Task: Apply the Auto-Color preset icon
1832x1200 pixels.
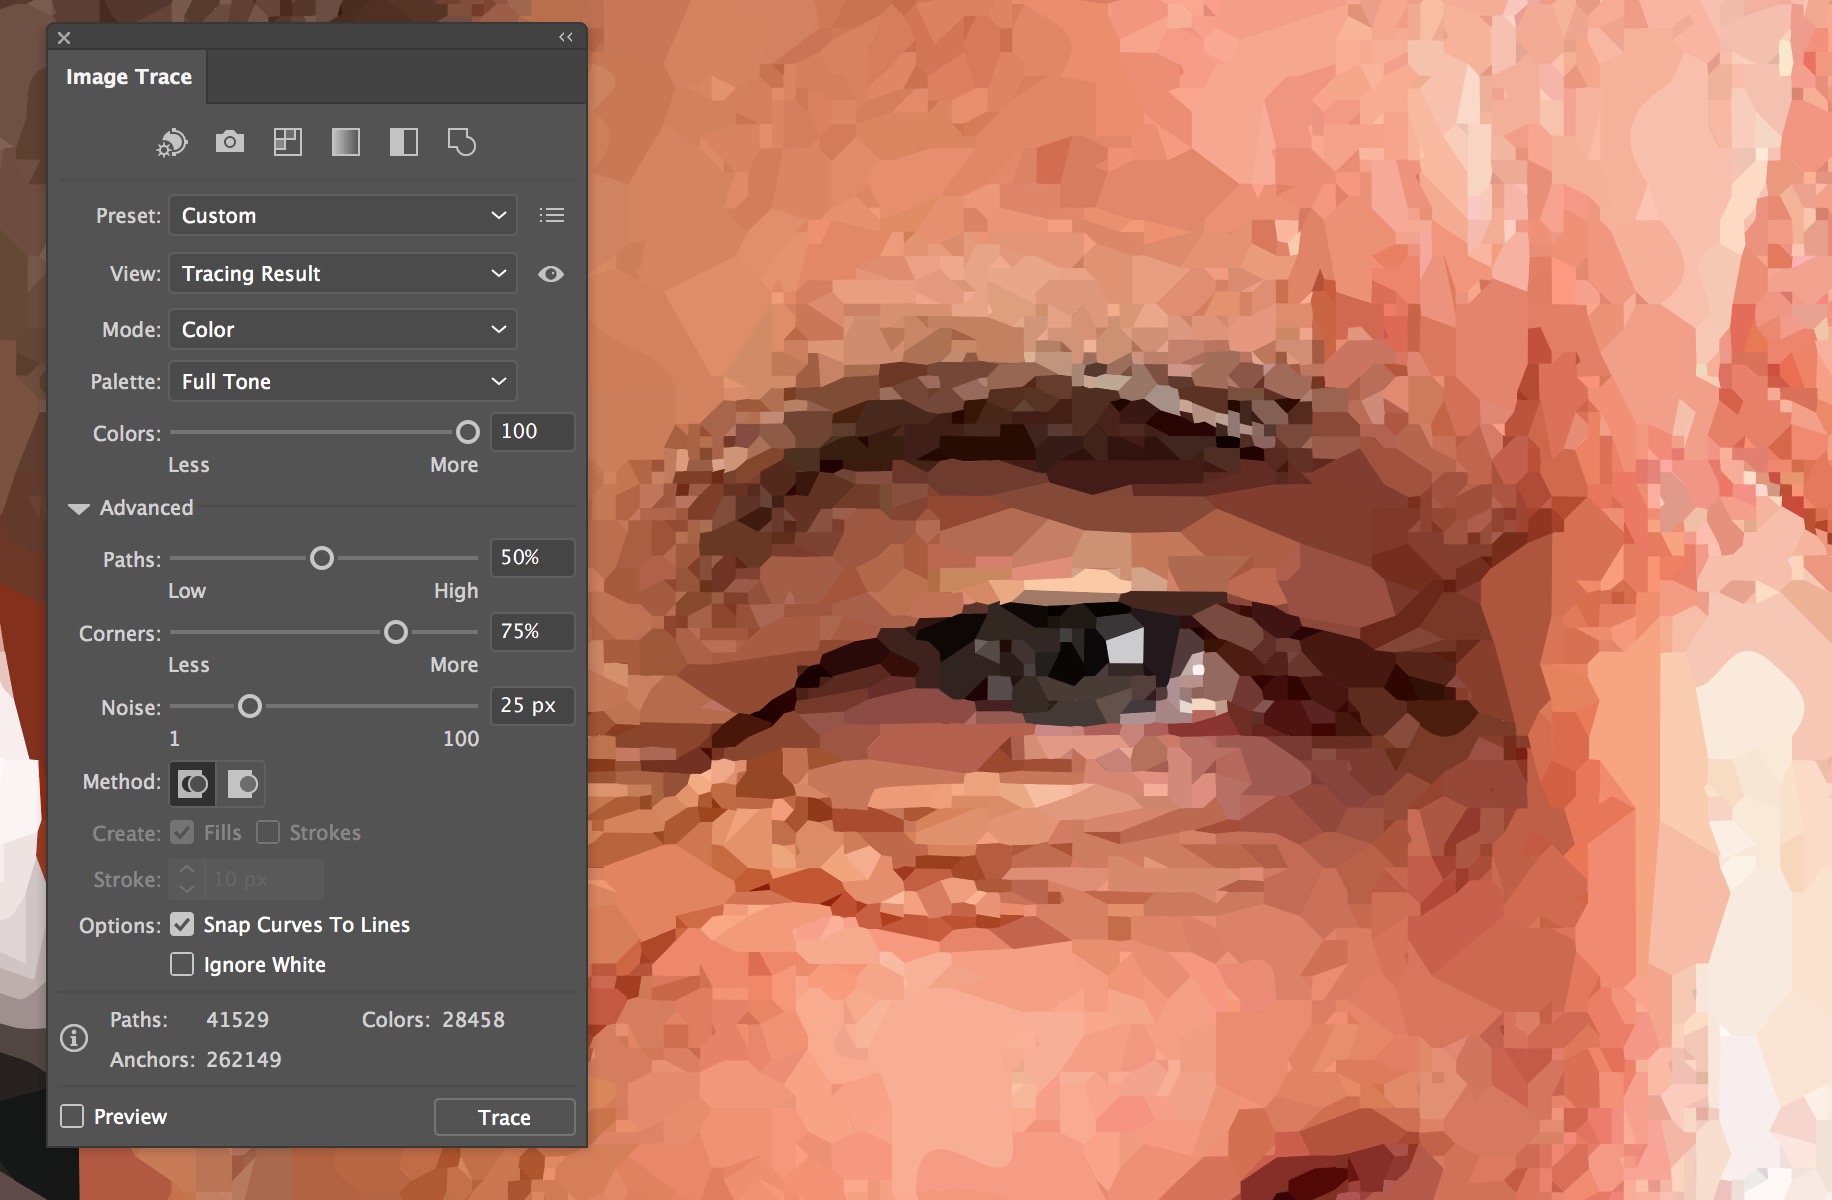Action: 172,143
